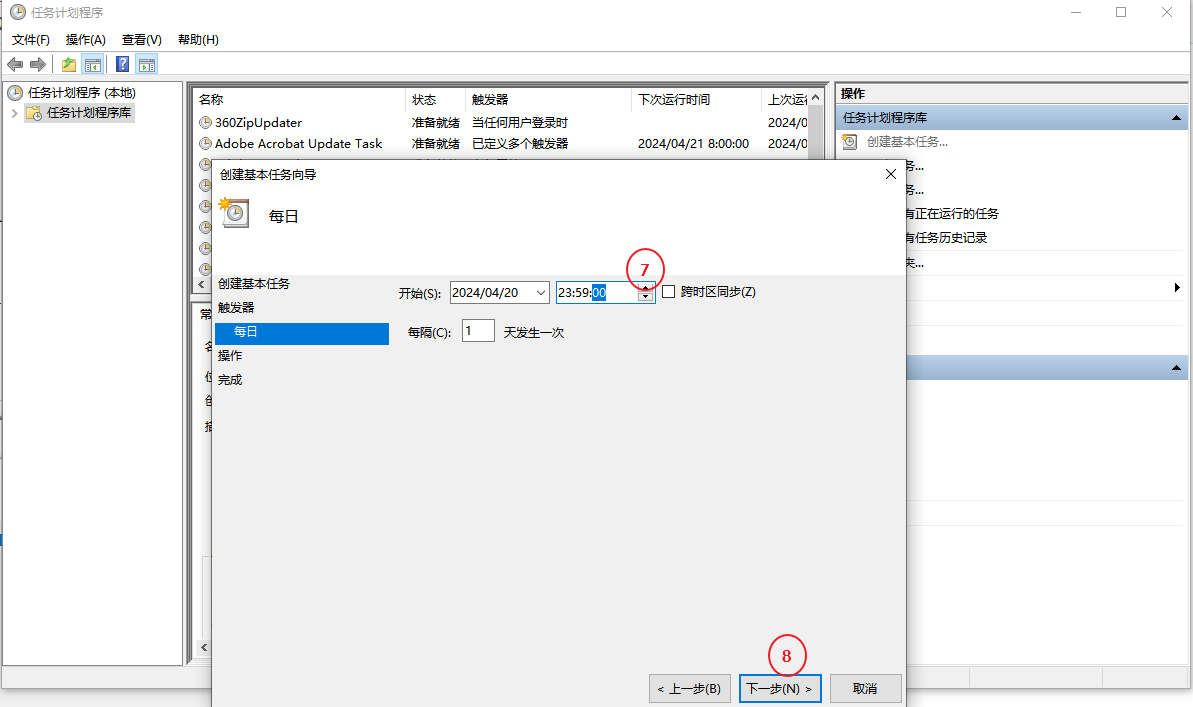The image size is (1193, 707).
Task: Click the 取消 button
Action: point(865,689)
